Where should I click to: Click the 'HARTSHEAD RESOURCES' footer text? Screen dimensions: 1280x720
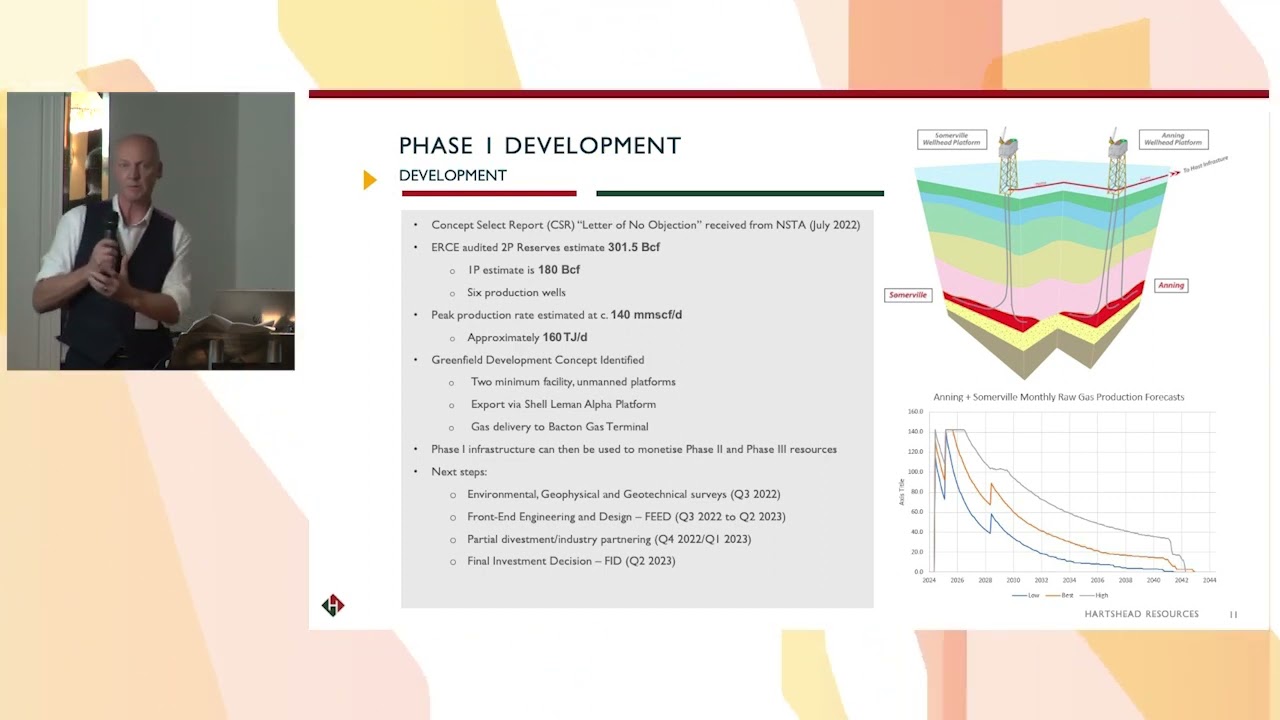1141,614
